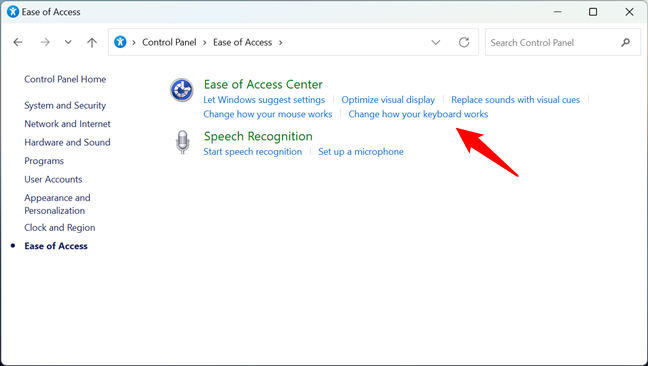This screenshot has width=648, height=366.
Task: Minimize the Ease of Access window
Action: pyautogui.click(x=557, y=12)
